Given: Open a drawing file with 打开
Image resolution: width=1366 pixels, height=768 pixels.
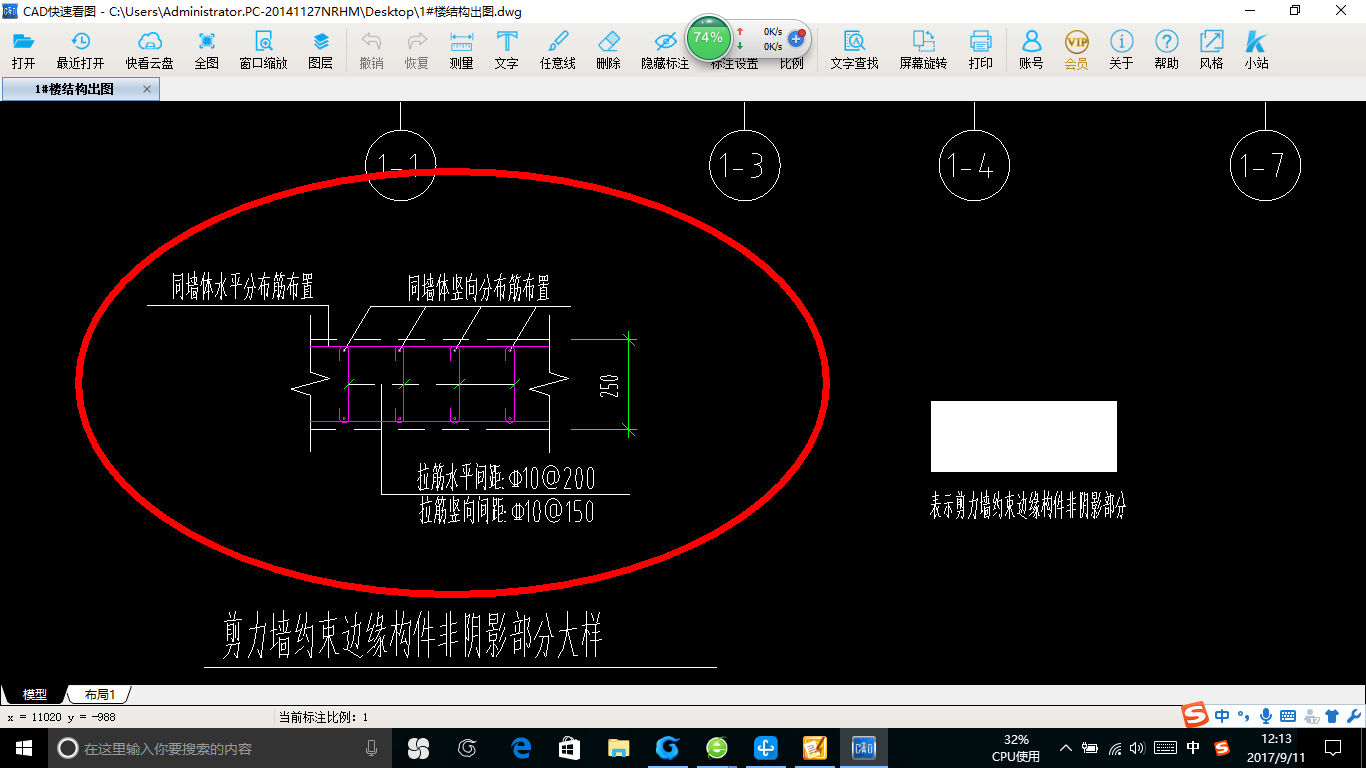Looking at the screenshot, I should [x=23, y=49].
